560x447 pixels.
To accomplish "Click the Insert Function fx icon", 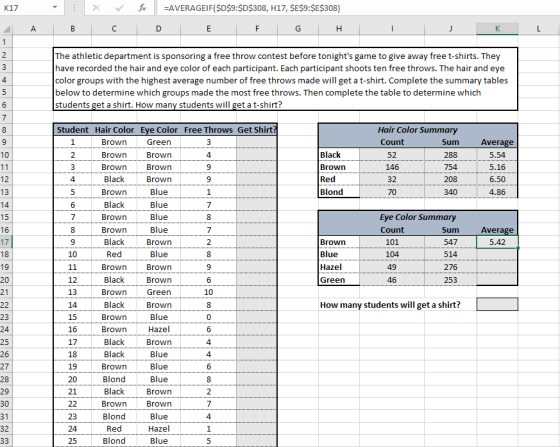I will [142, 8].
